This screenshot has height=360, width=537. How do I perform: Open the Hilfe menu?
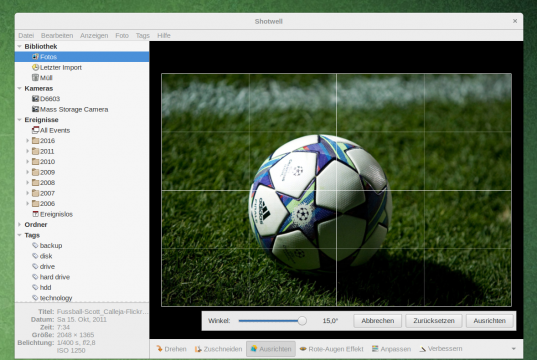(x=164, y=36)
